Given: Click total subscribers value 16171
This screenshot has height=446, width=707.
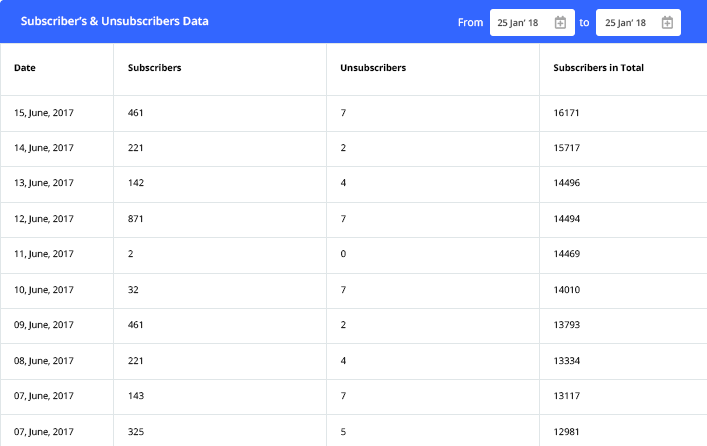Looking at the screenshot, I should point(567,113).
